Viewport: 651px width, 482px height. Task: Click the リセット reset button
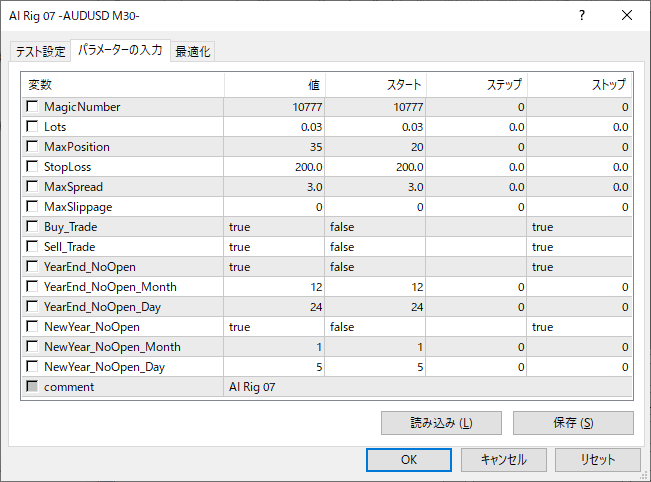pyautogui.click(x=598, y=460)
